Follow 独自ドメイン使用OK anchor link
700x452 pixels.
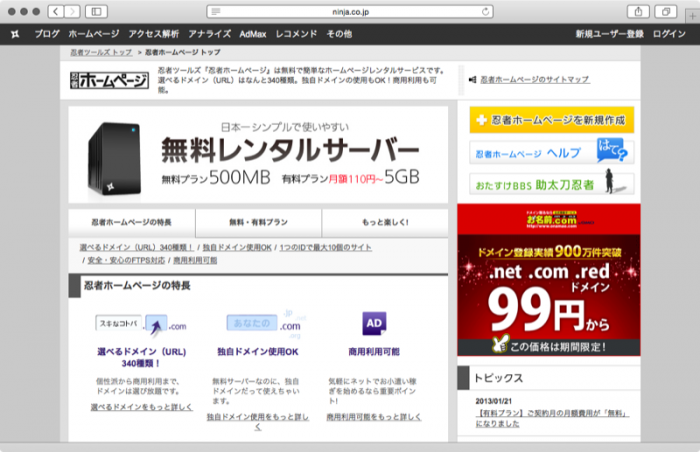pyautogui.click(x=237, y=247)
